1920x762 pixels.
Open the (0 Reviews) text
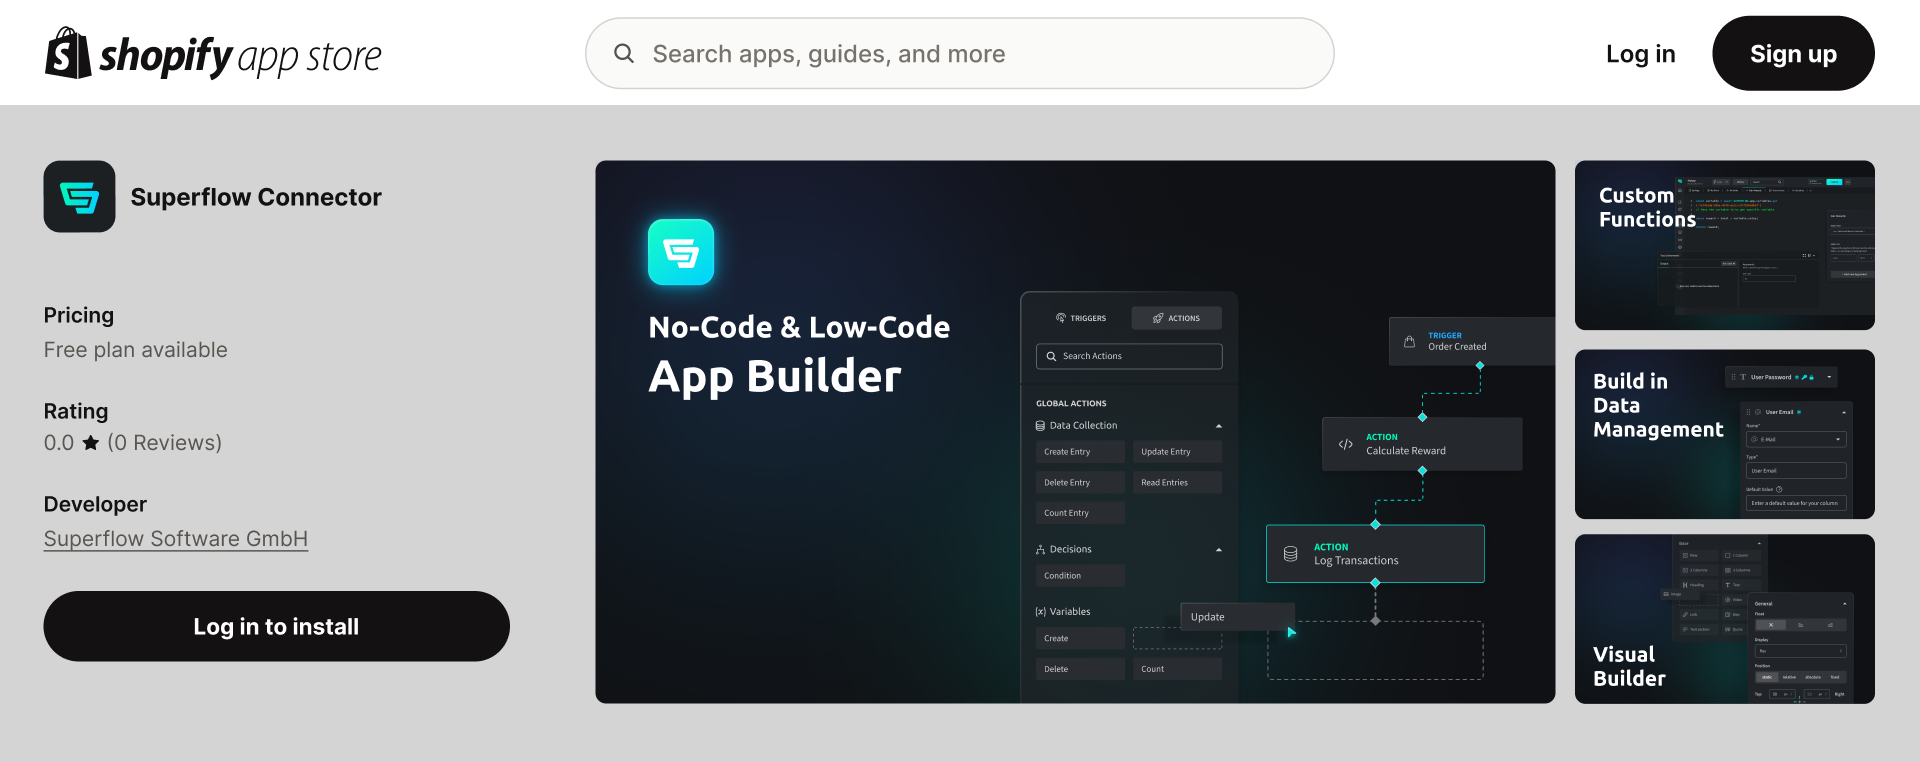point(165,443)
